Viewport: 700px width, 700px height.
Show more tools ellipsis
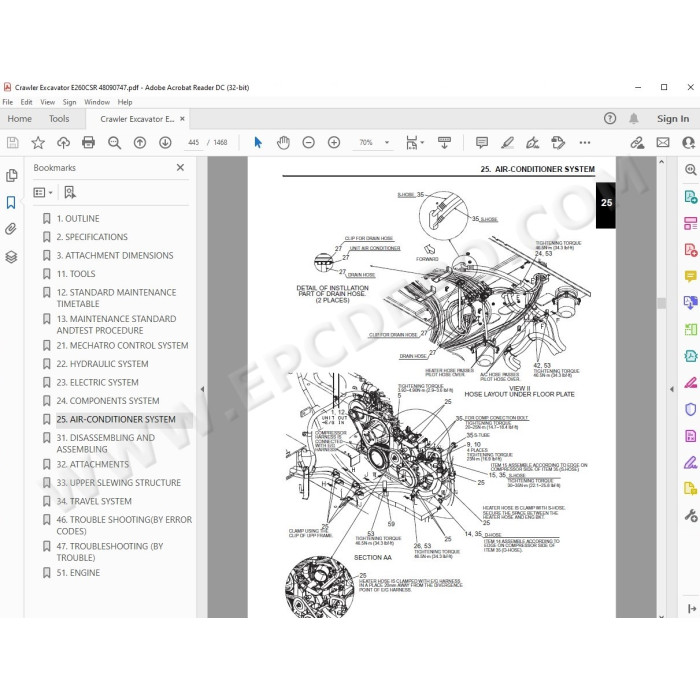[x=585, y=142]
